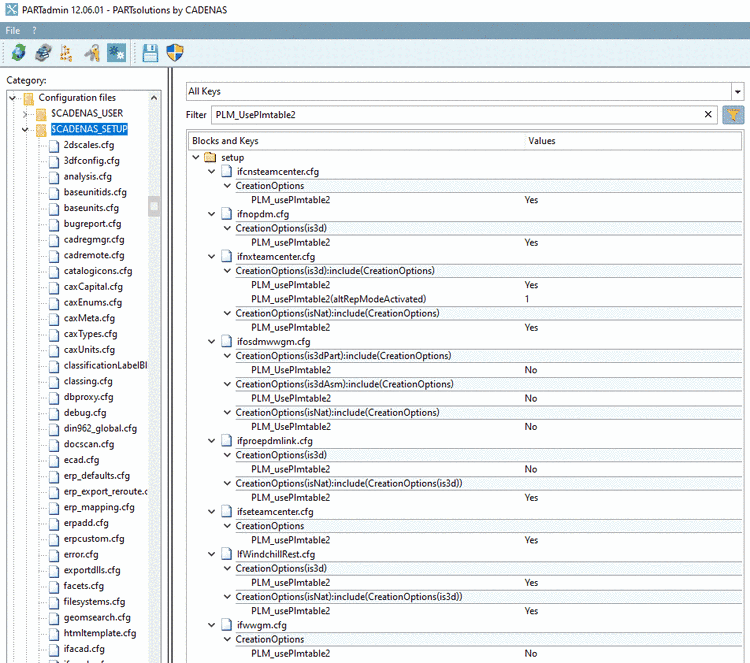The image size is (750, 663).
Task: Collapse the ifseteamcenter.cfg node
Action: point(211,512)
